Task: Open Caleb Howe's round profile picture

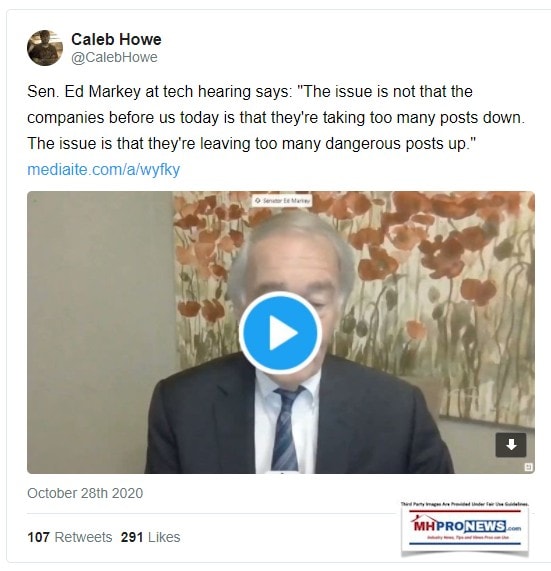Action: point(45,48)
